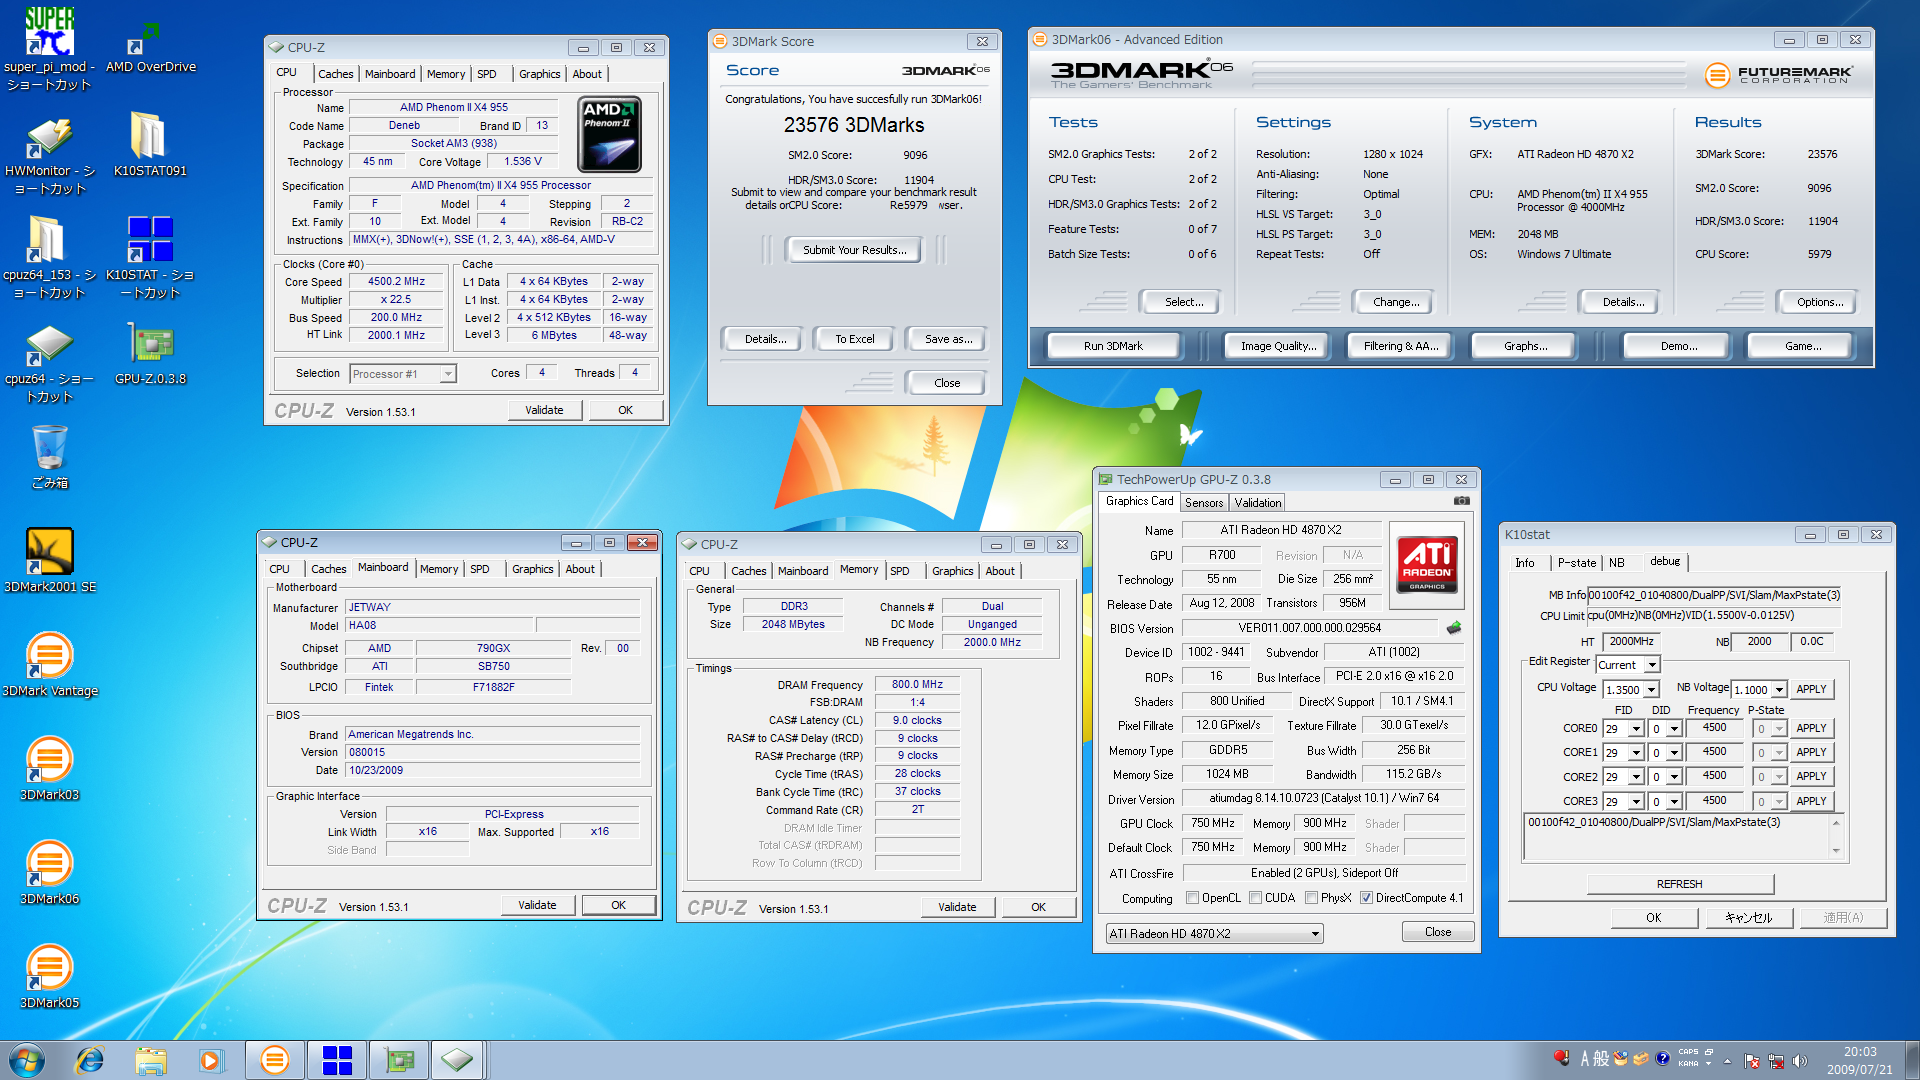Expand the ATI Radeon HD 4870 X2 dropdown
Screen dimensions: 1920x1080
tap(1315, 934)
